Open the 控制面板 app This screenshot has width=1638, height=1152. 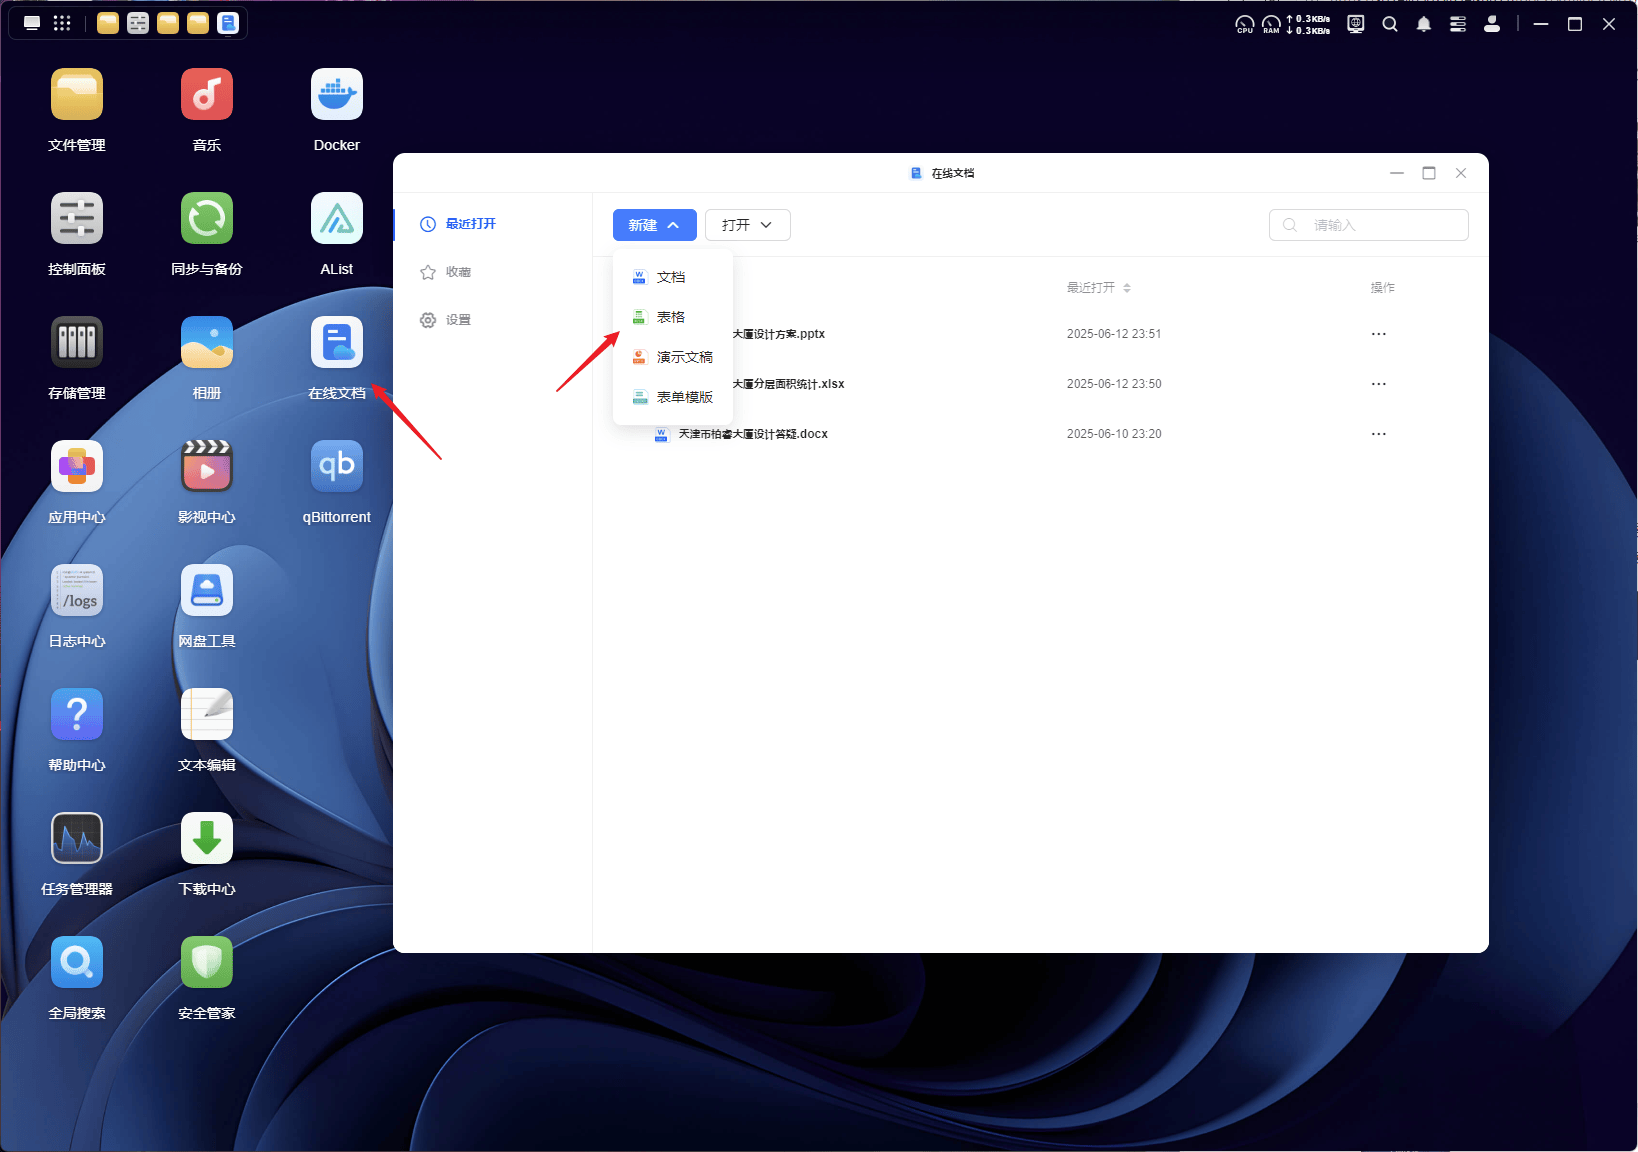coord(76,218)
